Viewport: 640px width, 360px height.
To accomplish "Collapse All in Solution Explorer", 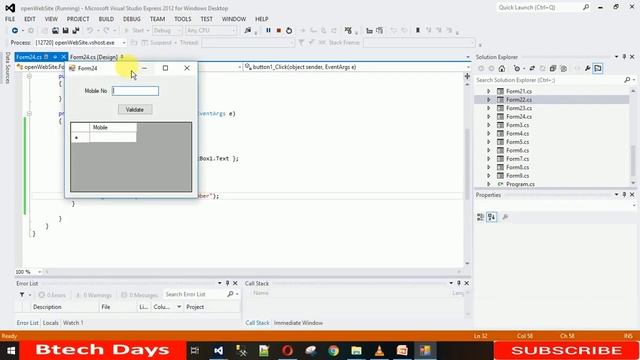I will 553,69.
